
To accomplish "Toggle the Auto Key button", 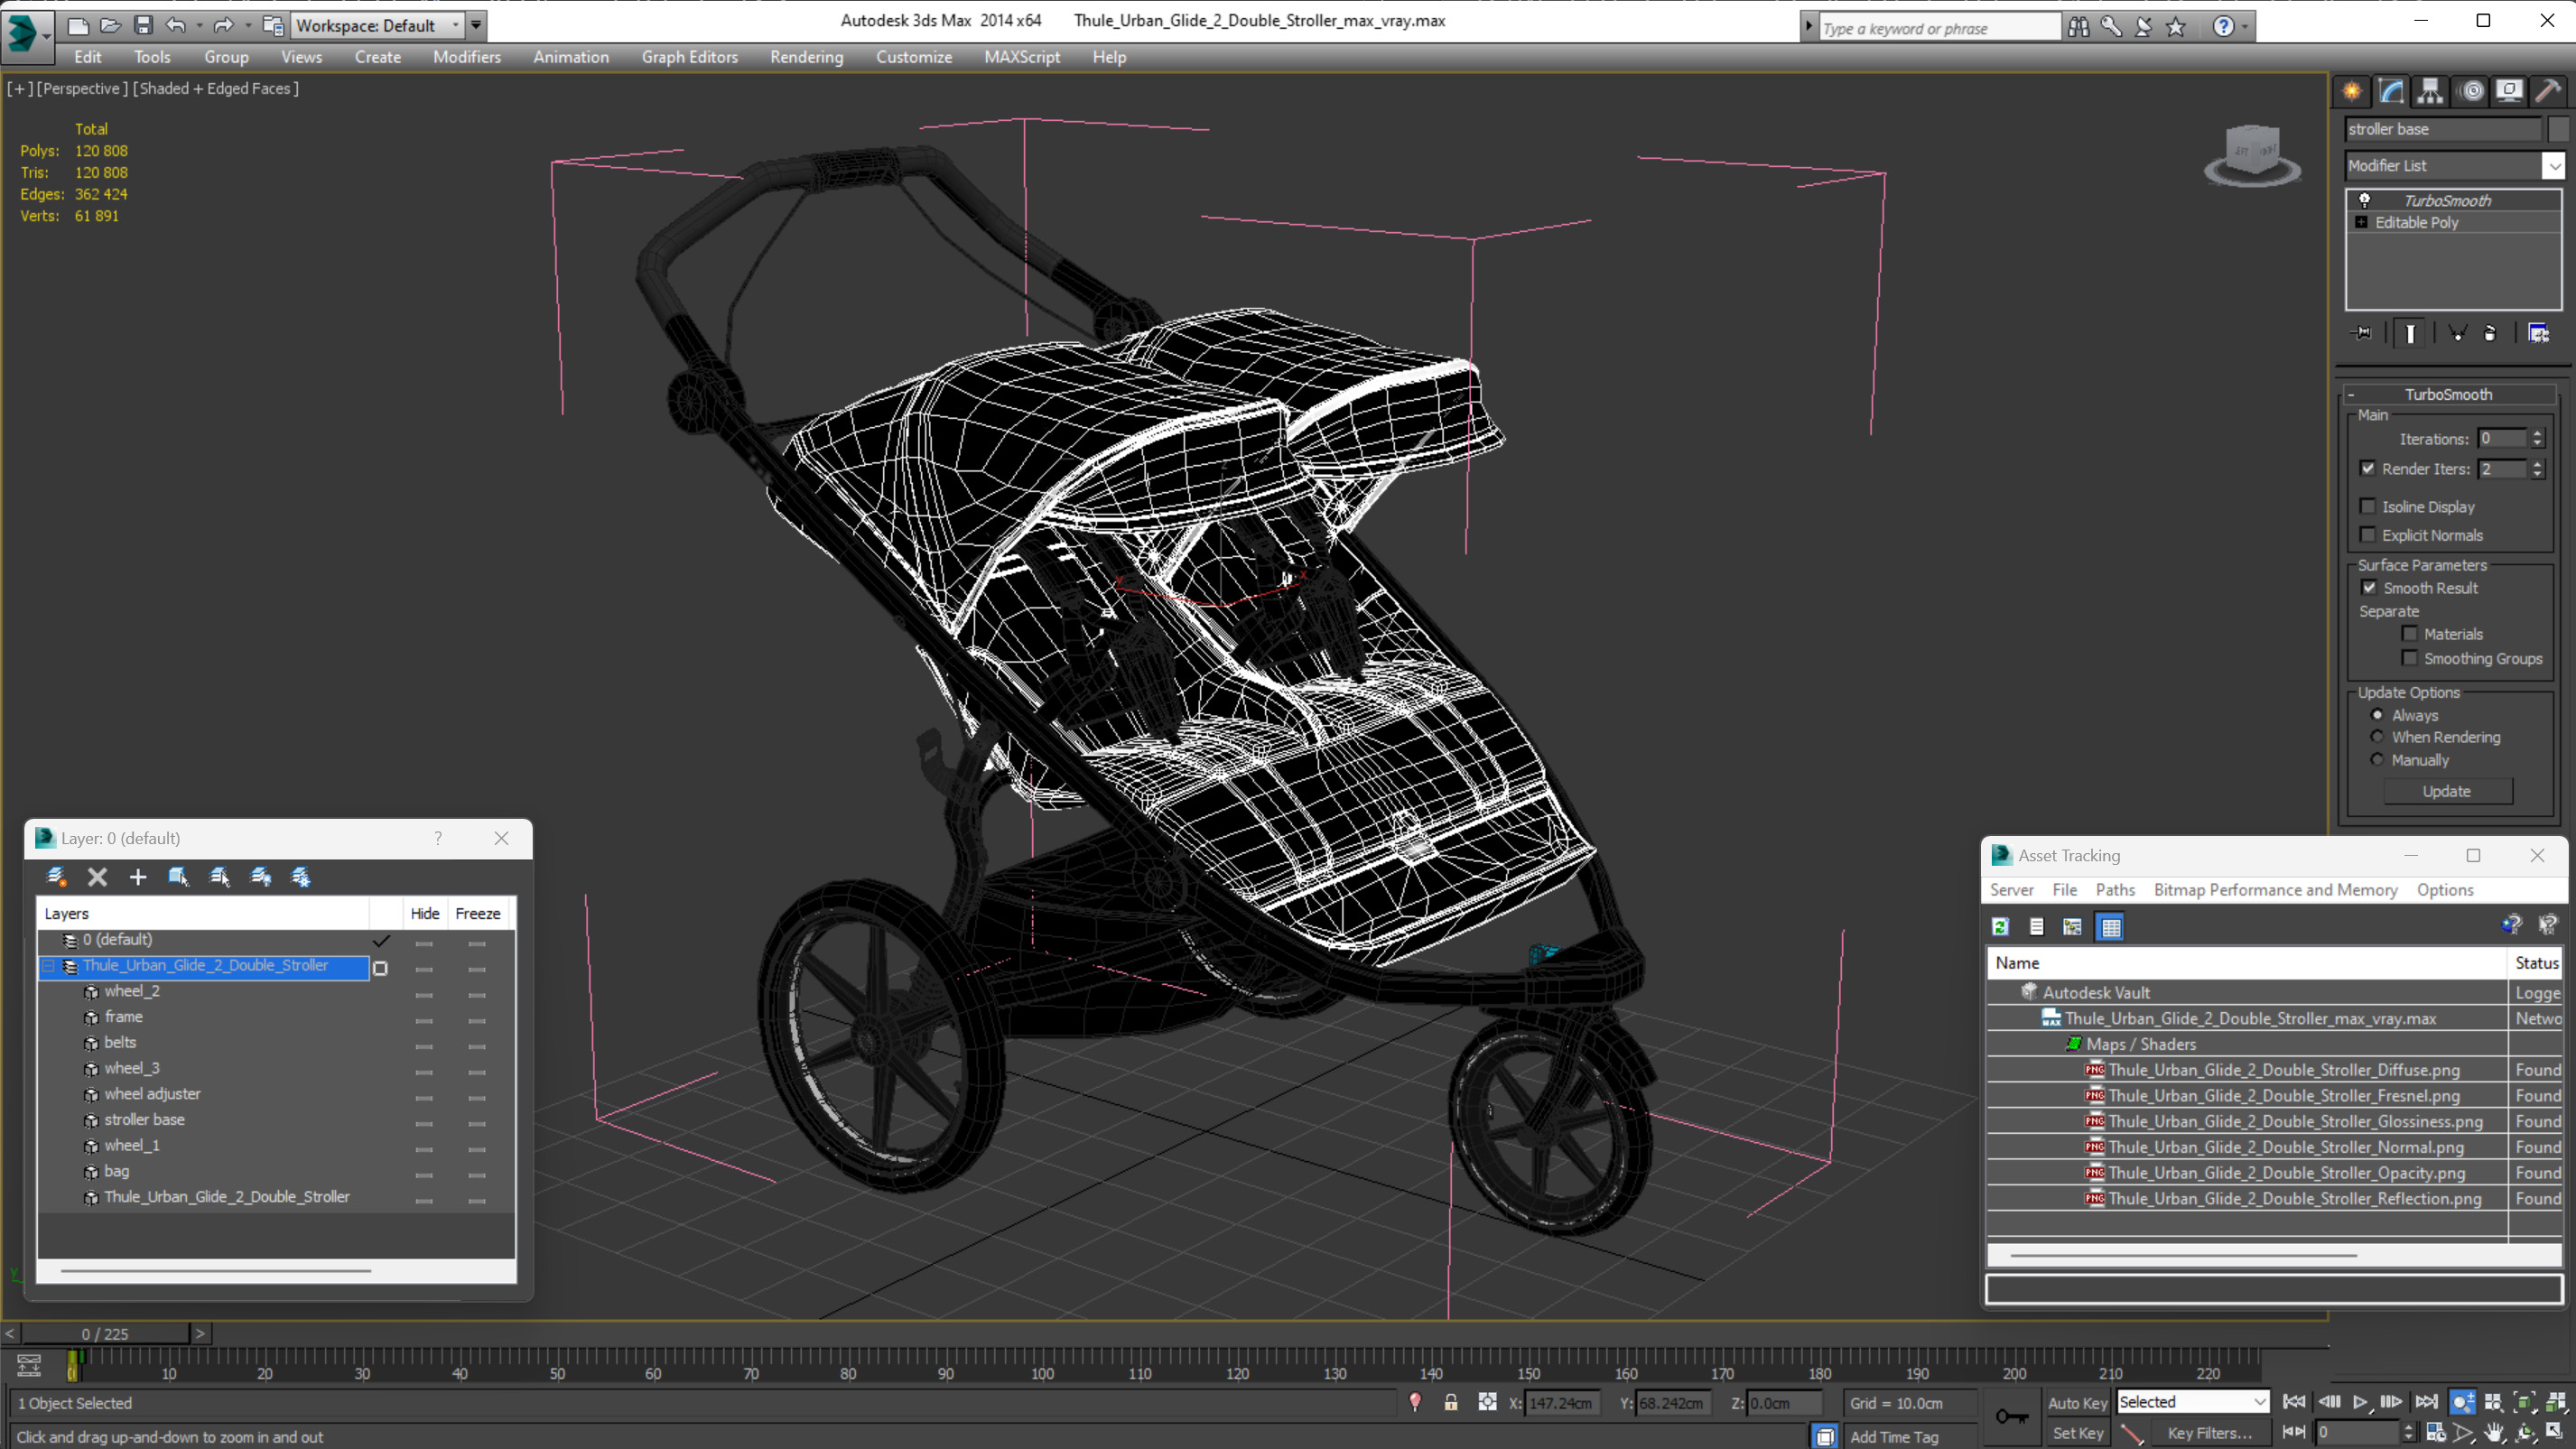I will 2077,1403.
